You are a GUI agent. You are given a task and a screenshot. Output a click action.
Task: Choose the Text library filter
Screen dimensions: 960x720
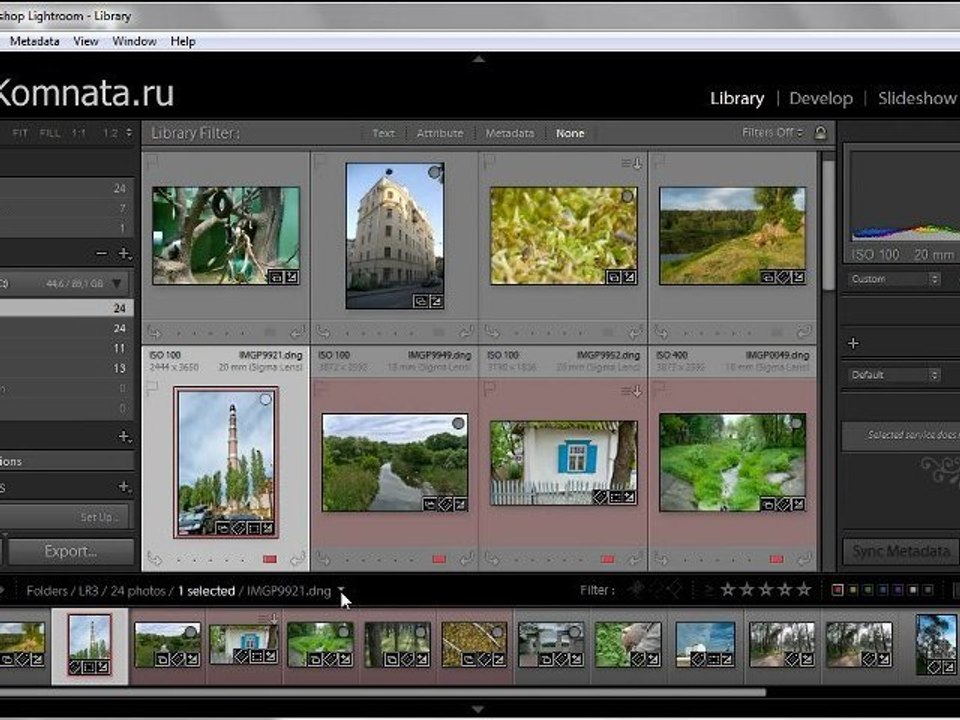tap(383, 133)
